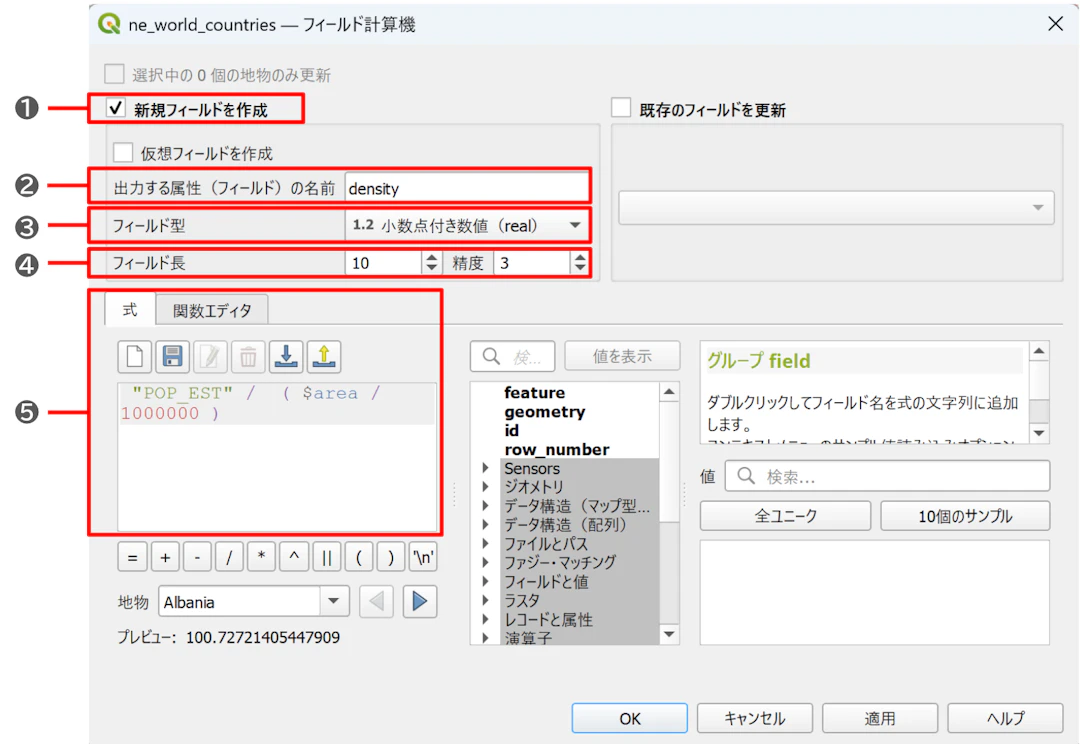Open the existing field selection dropdown
Viewport: 1080px width, 744px height.
[836, 207]
